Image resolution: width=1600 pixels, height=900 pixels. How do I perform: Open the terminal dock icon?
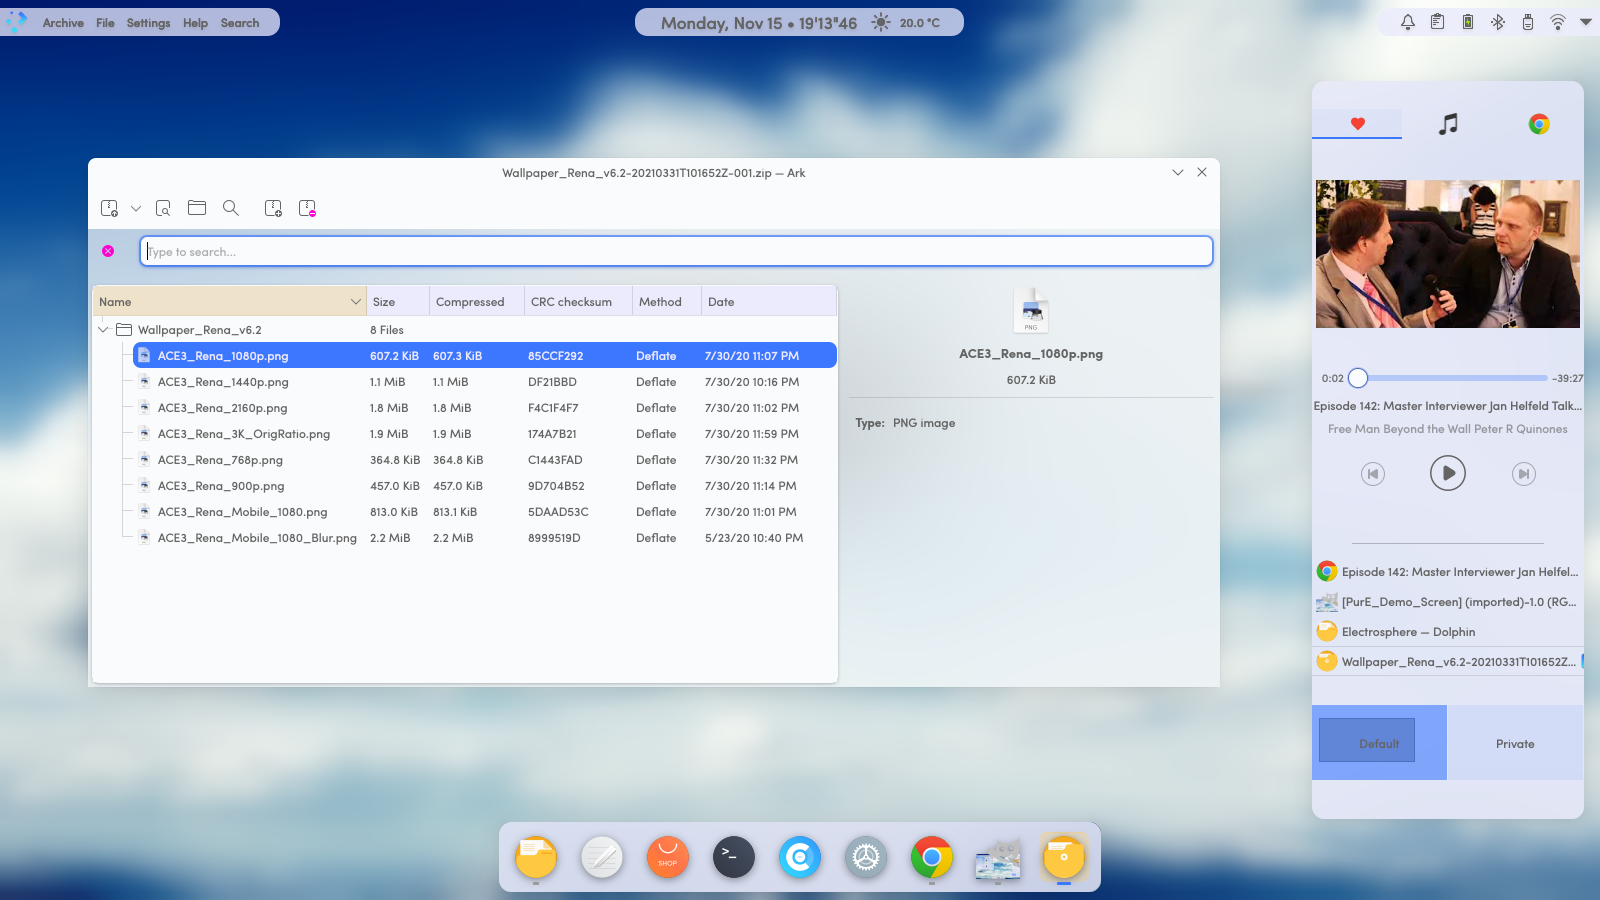point(734,857)
